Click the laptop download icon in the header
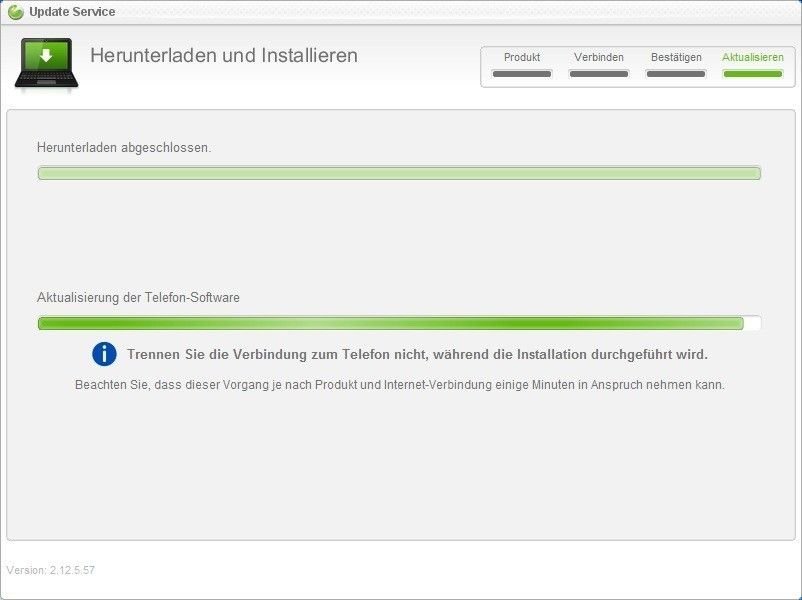802x600 pixels. point(47,64)
